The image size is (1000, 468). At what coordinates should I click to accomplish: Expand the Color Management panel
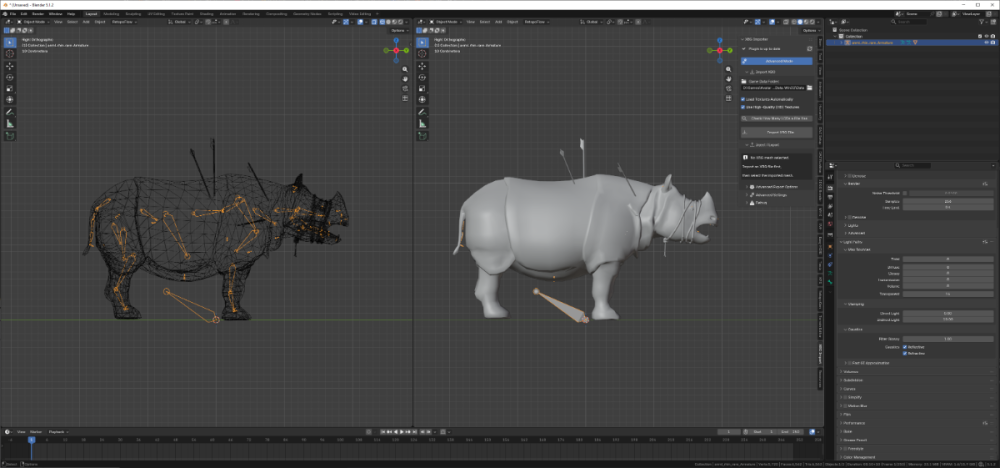[x=858, y=457]
